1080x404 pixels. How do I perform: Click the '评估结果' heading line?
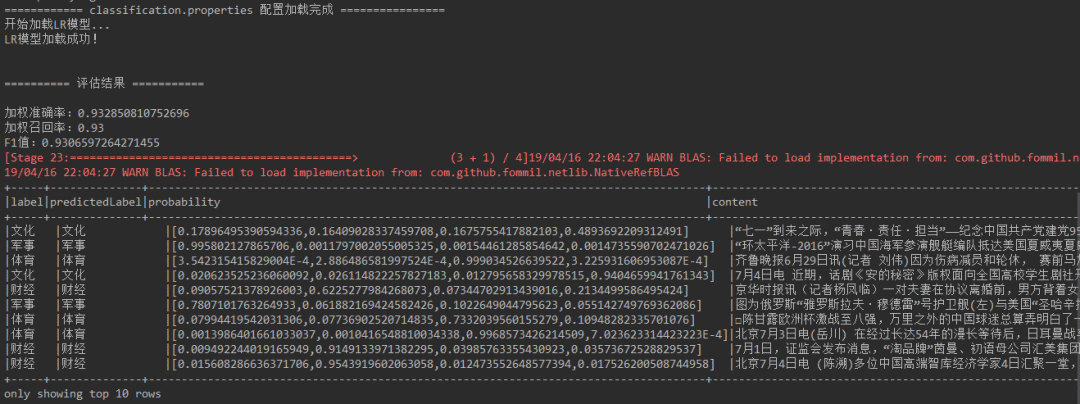(x=104, y=83)
